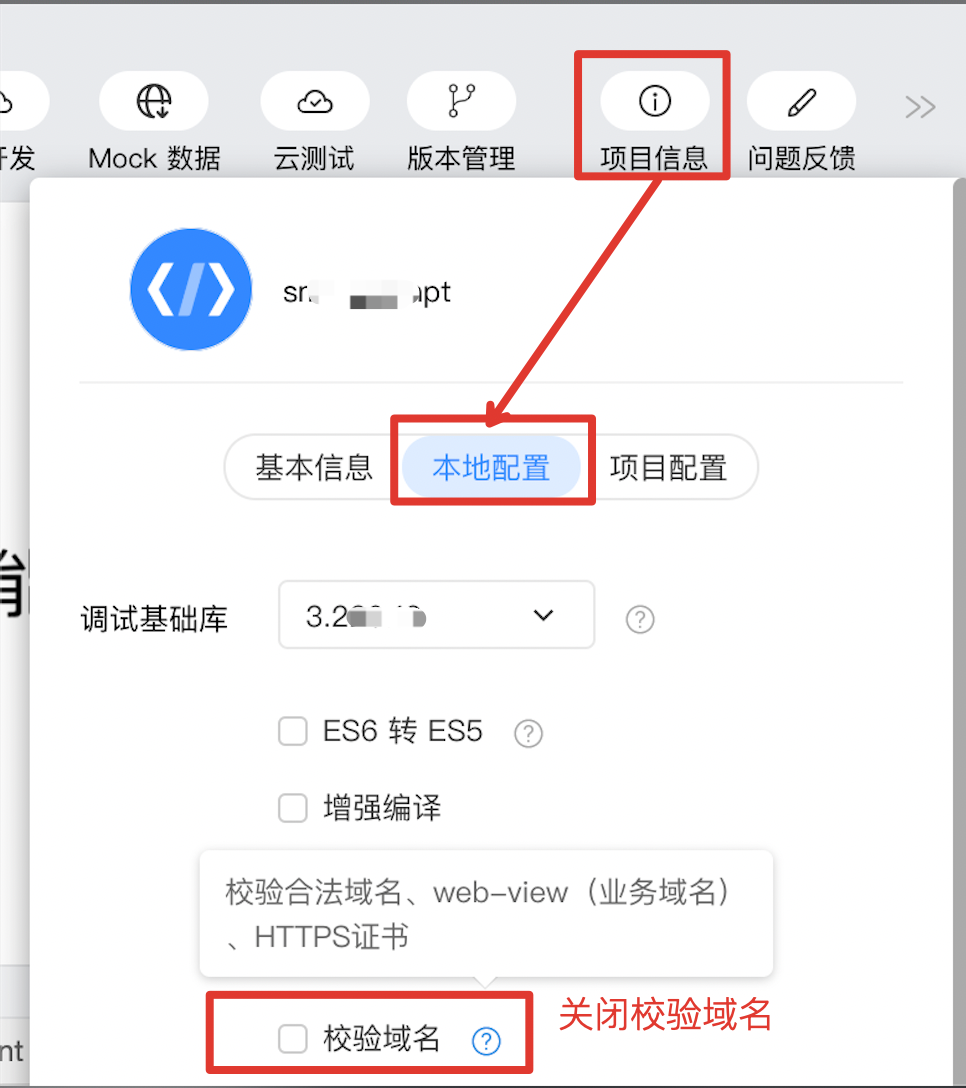This screenshot has width=966, height=1088.
Task: Click the 项目信息 info icon
Action: pyautogui.click(x=654, y=101)
